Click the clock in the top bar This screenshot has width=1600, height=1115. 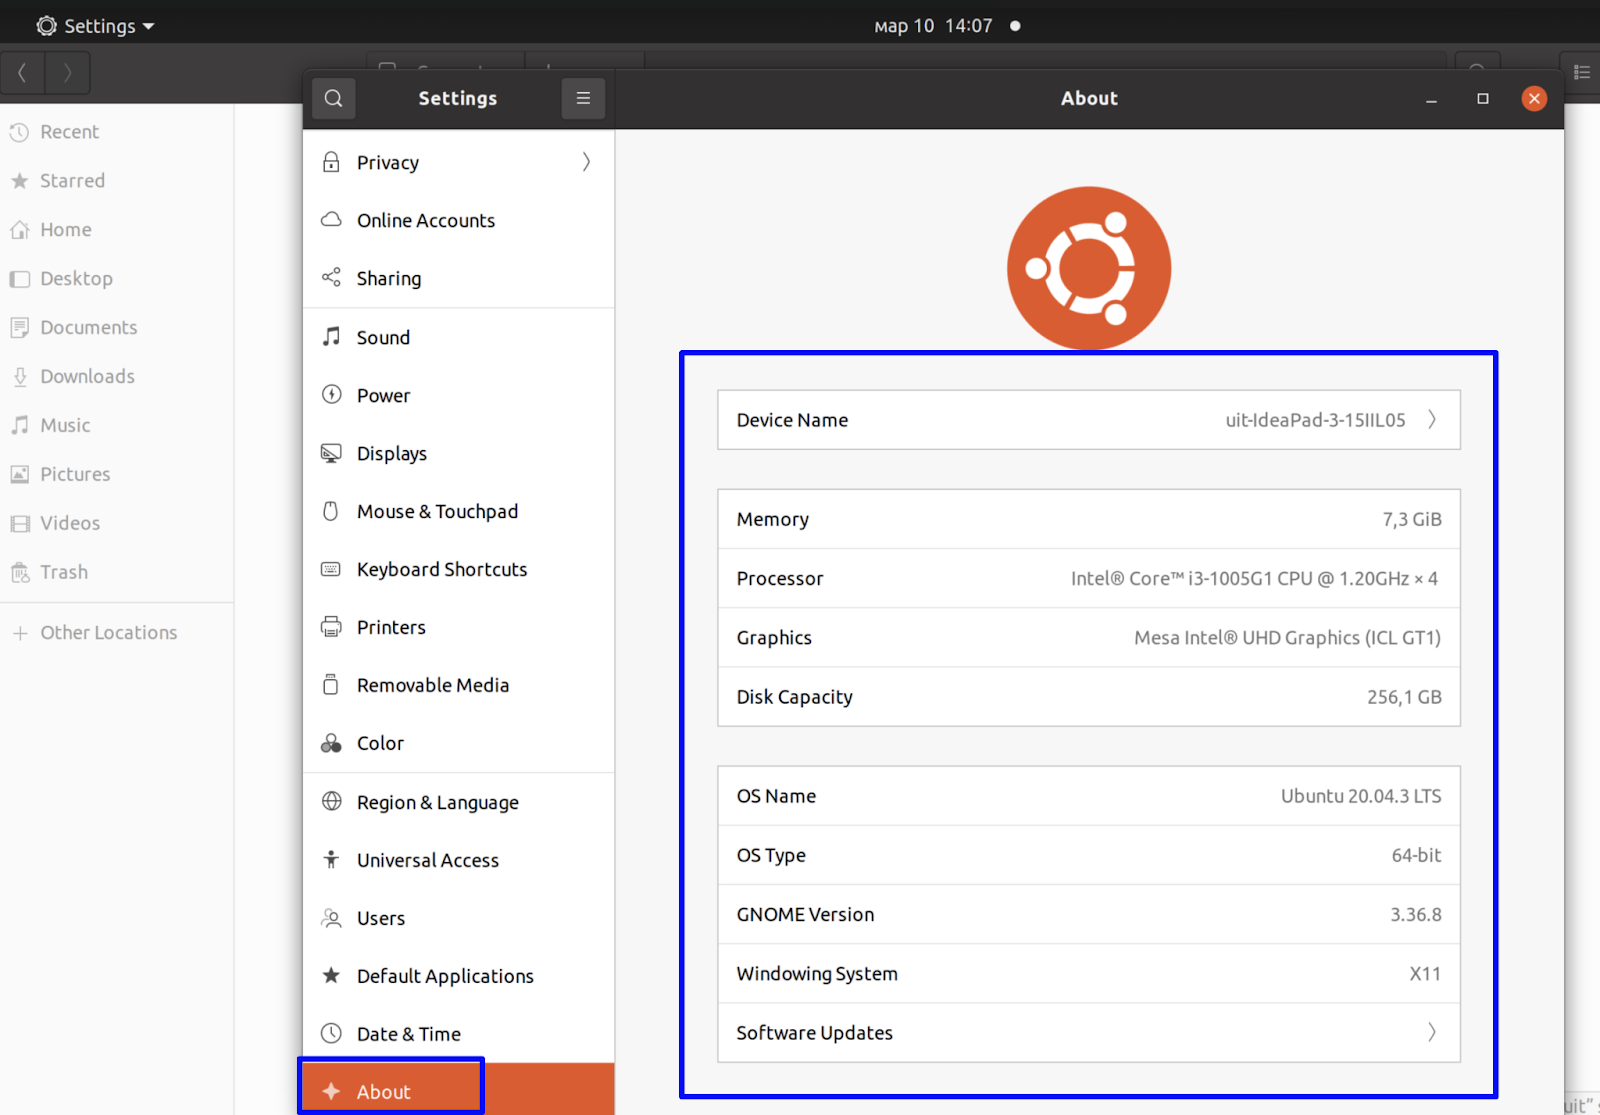pyautogui.click(x=933, y=26)
